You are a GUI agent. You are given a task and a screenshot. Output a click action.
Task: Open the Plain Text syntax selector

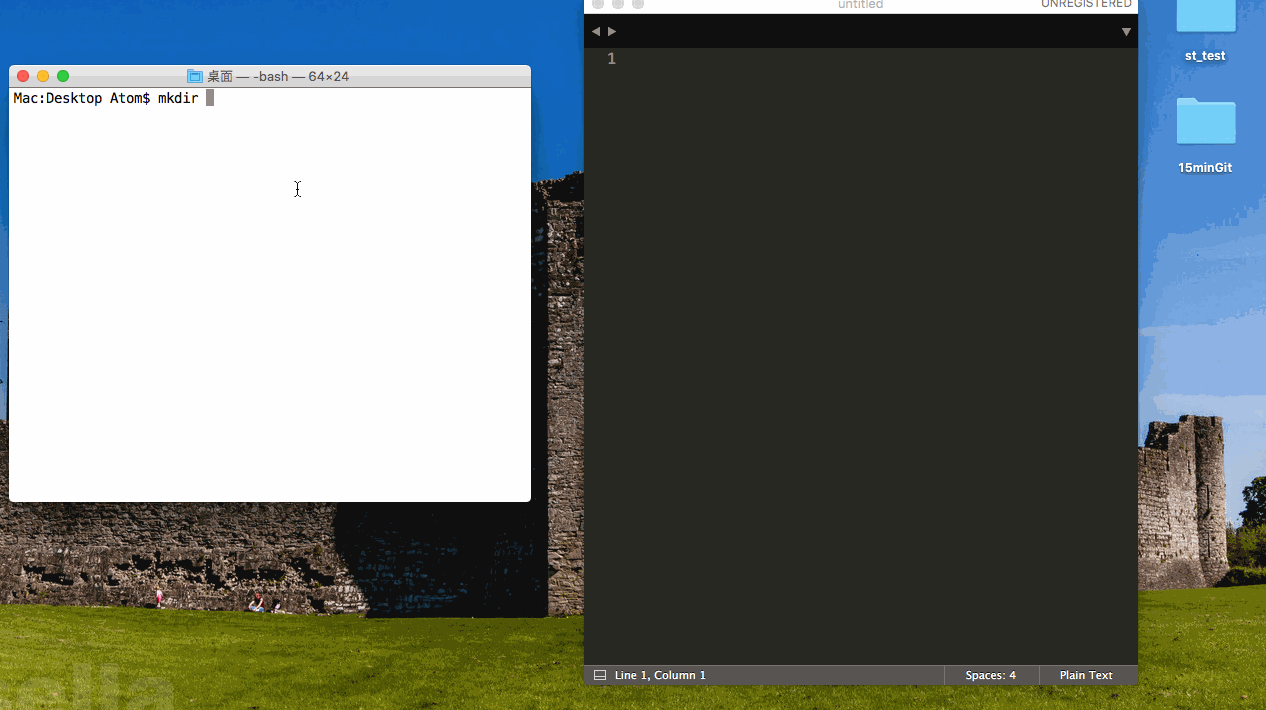[1086, 675]
